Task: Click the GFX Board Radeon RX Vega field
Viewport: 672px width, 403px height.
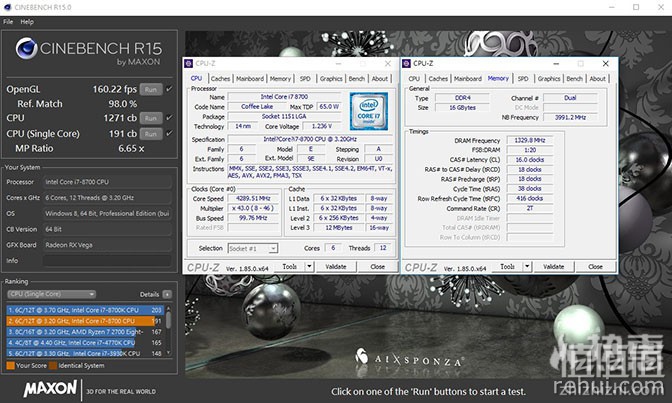Action: tap(107, 245)
